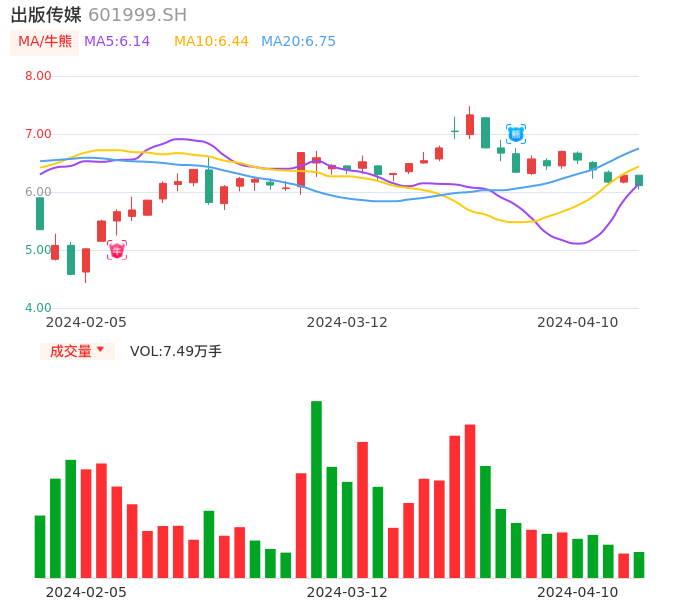Image resolution: width=686 pixels, height=606 pixels.
Task: Open the 成交量 indicator dropdown
Action: pos(77,351)
